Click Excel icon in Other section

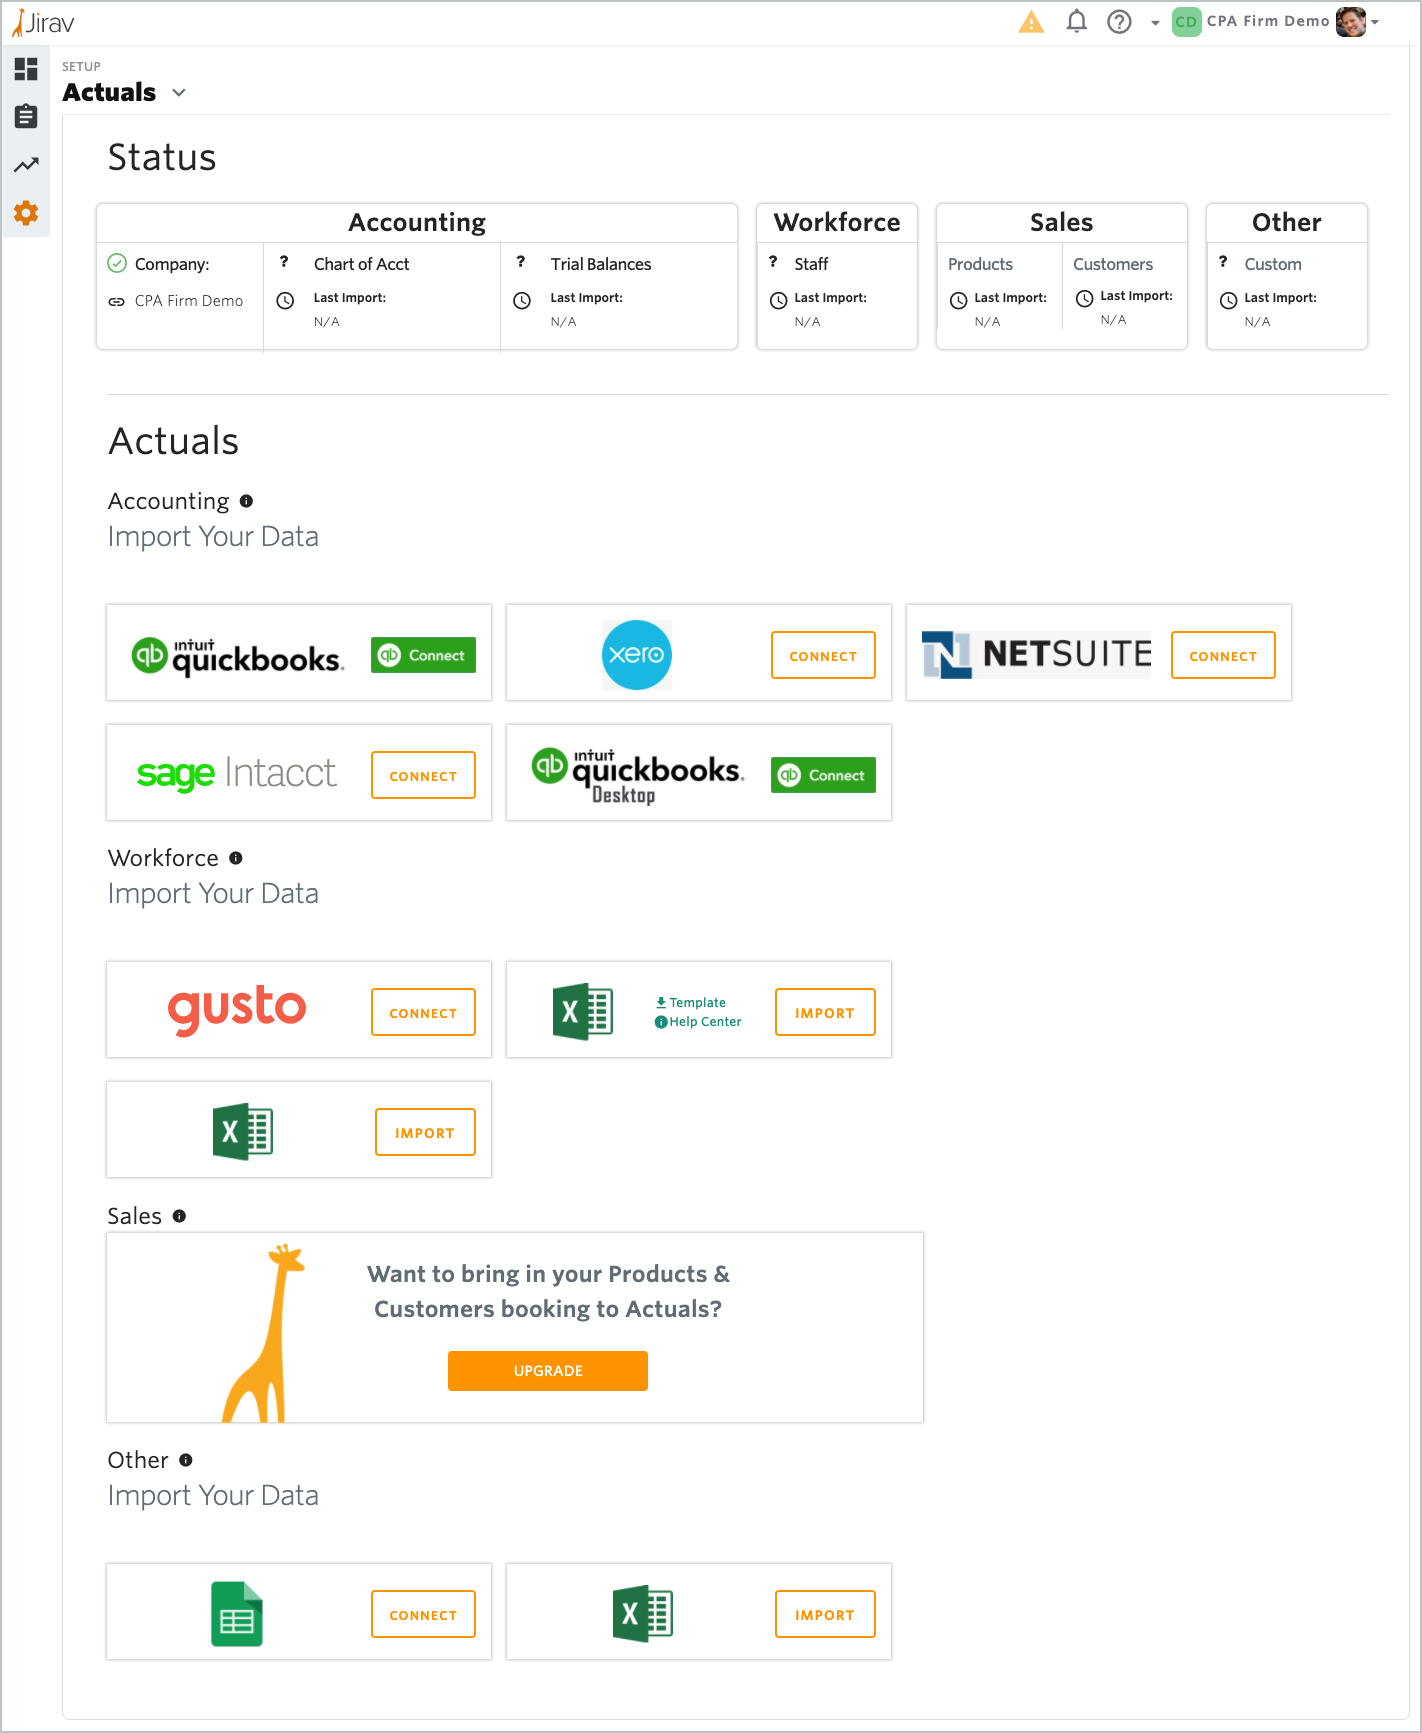643,1613
